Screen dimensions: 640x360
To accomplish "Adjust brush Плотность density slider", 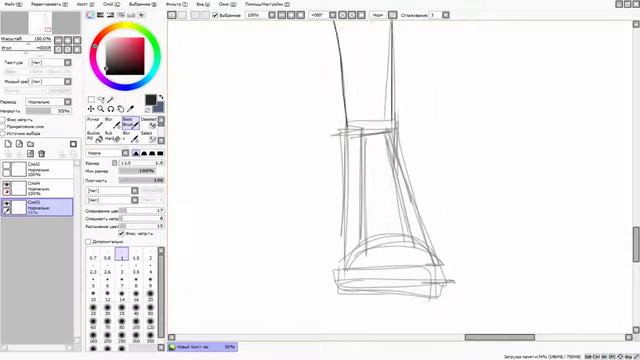I will point(141,180).
